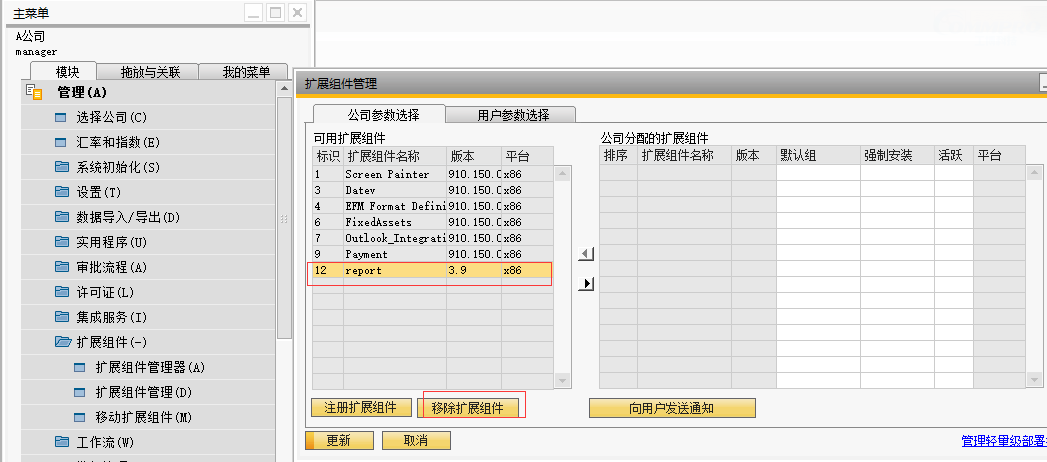Click the 扩展组件管理(D) window icon
The width and height of the screenshot is (1047, 462).
pyautogui.click(x=79, y=392)
